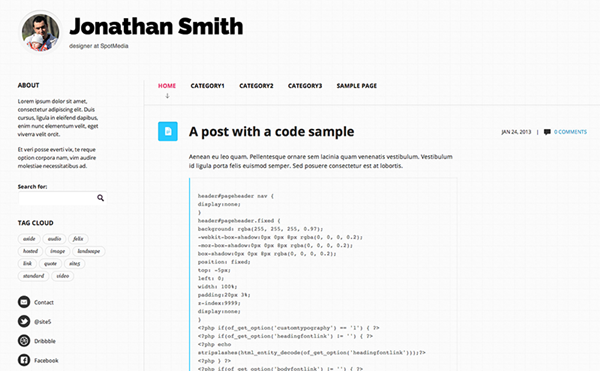Click the blue post format document icon
This screenshot has width=600, height=371.
[x=168, y=131]
